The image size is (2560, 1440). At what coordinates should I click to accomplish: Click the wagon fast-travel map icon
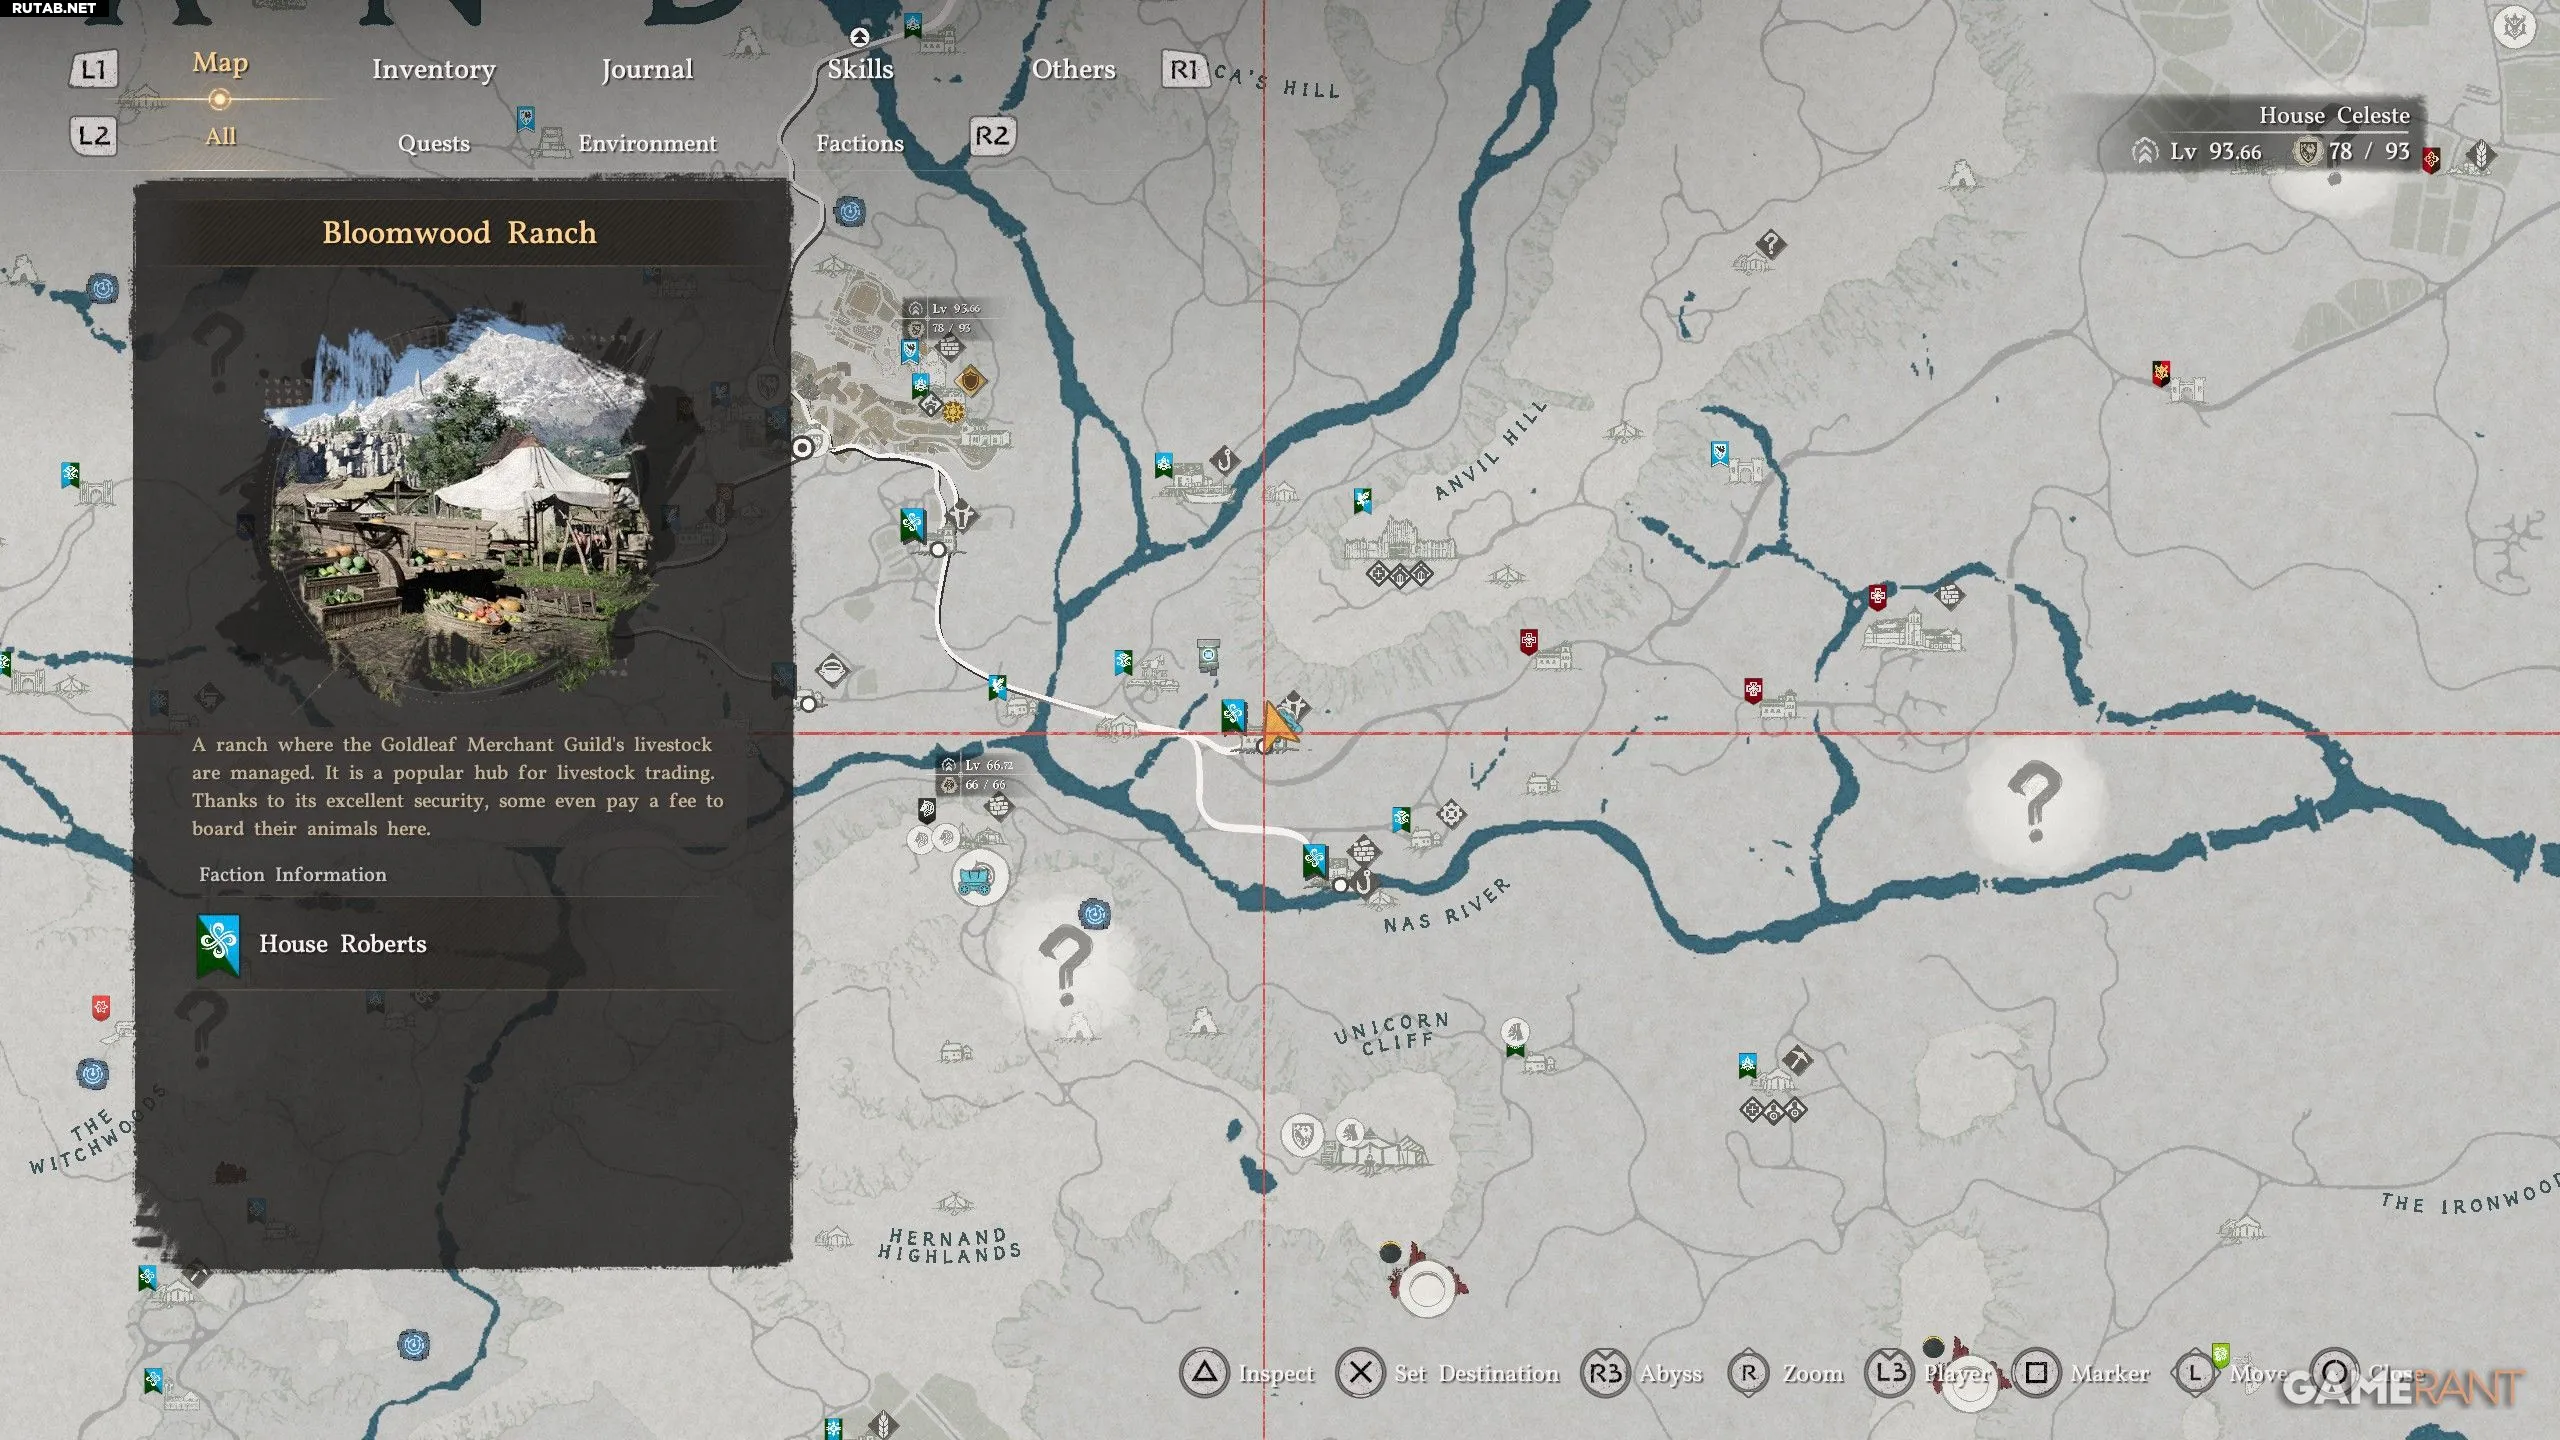(x=978, y=878)
